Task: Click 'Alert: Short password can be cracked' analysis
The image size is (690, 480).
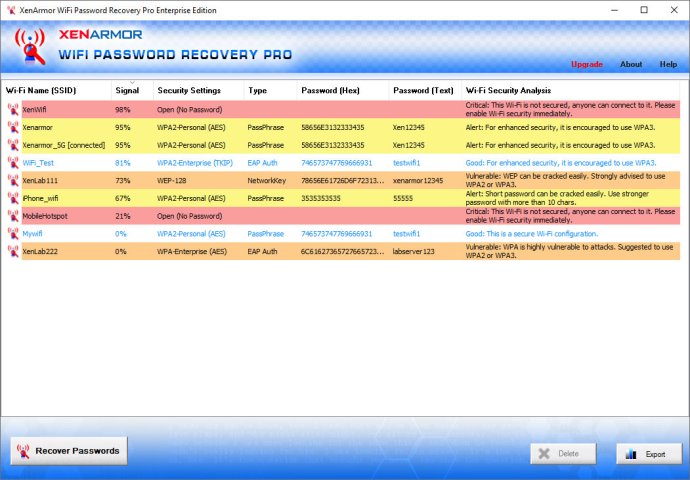Action: [557, 198]
